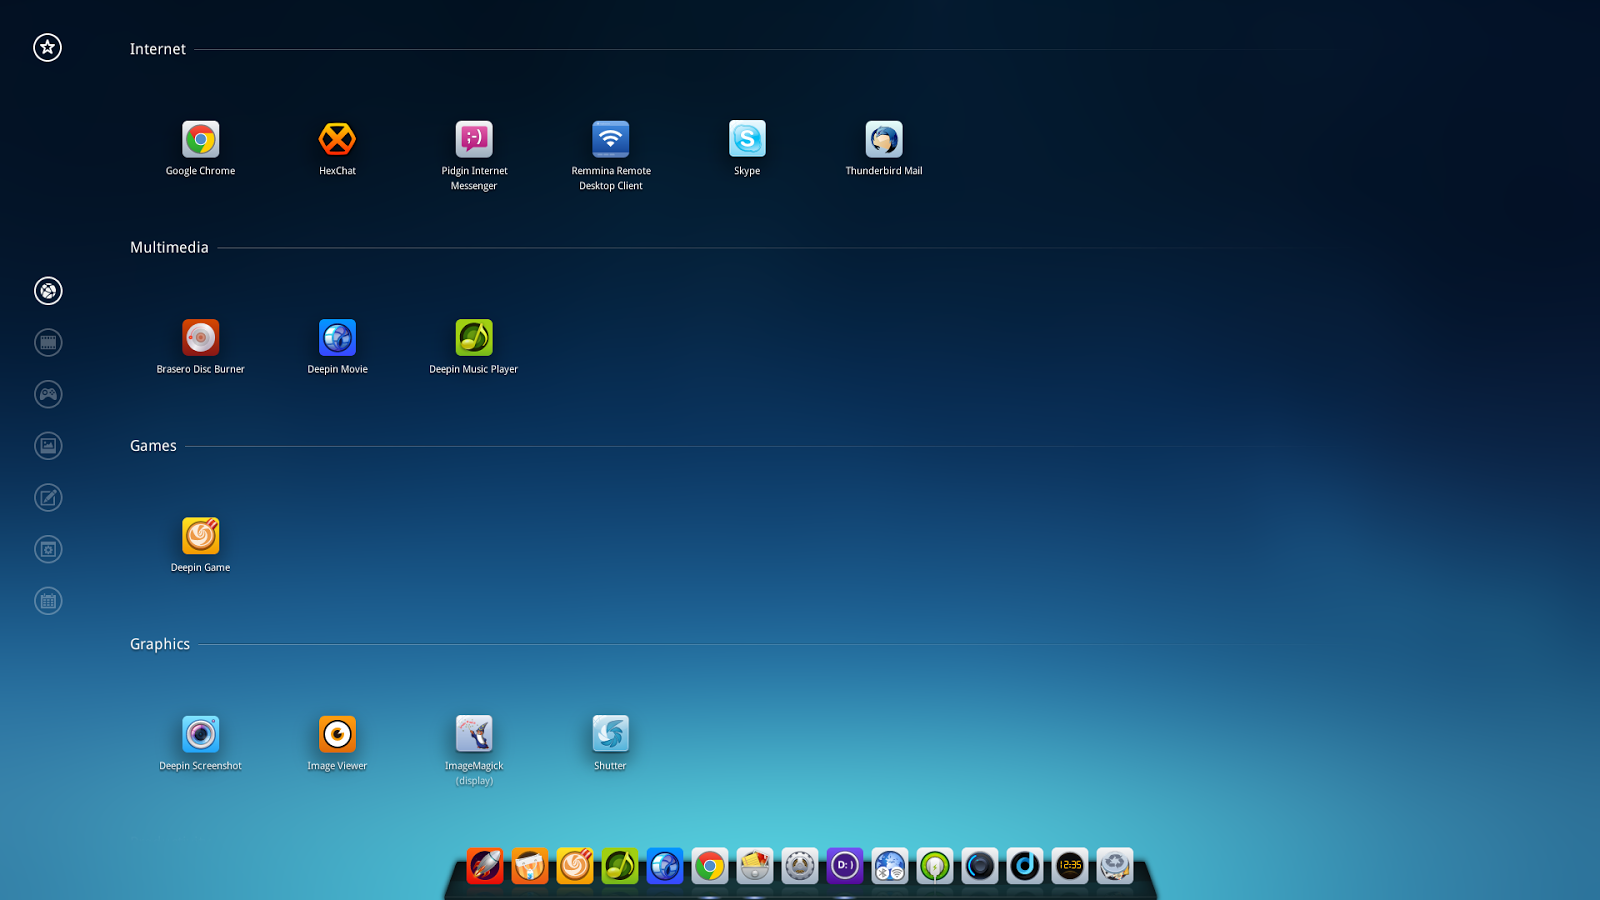Show favorites via the star icon
This screenshot has height=900, width=1600.
pos(47,47)
